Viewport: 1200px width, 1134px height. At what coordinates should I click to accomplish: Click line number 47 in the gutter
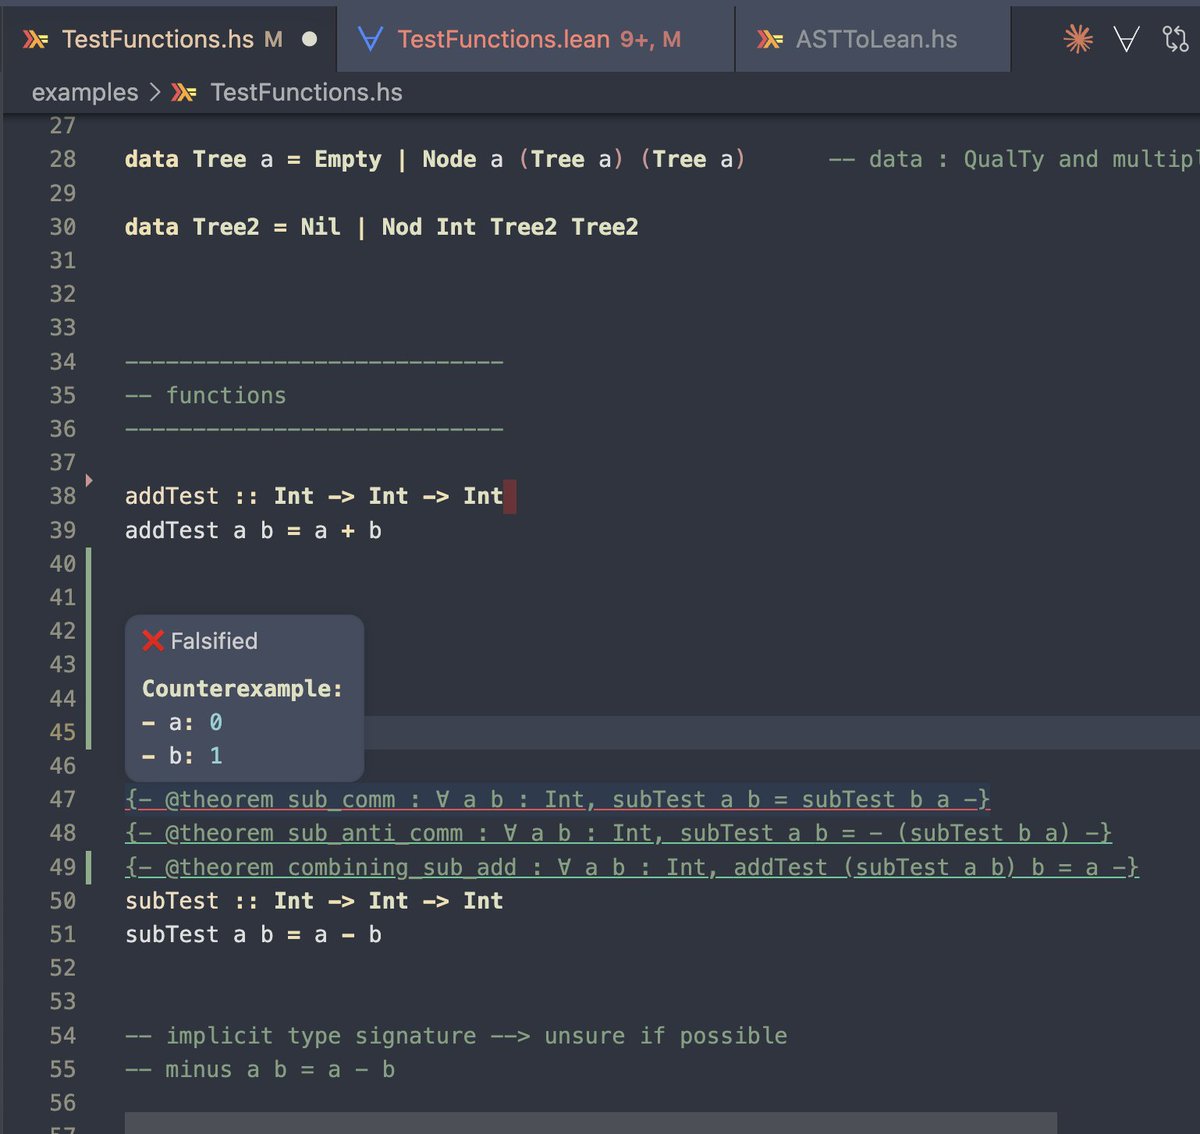pos(62,799)
